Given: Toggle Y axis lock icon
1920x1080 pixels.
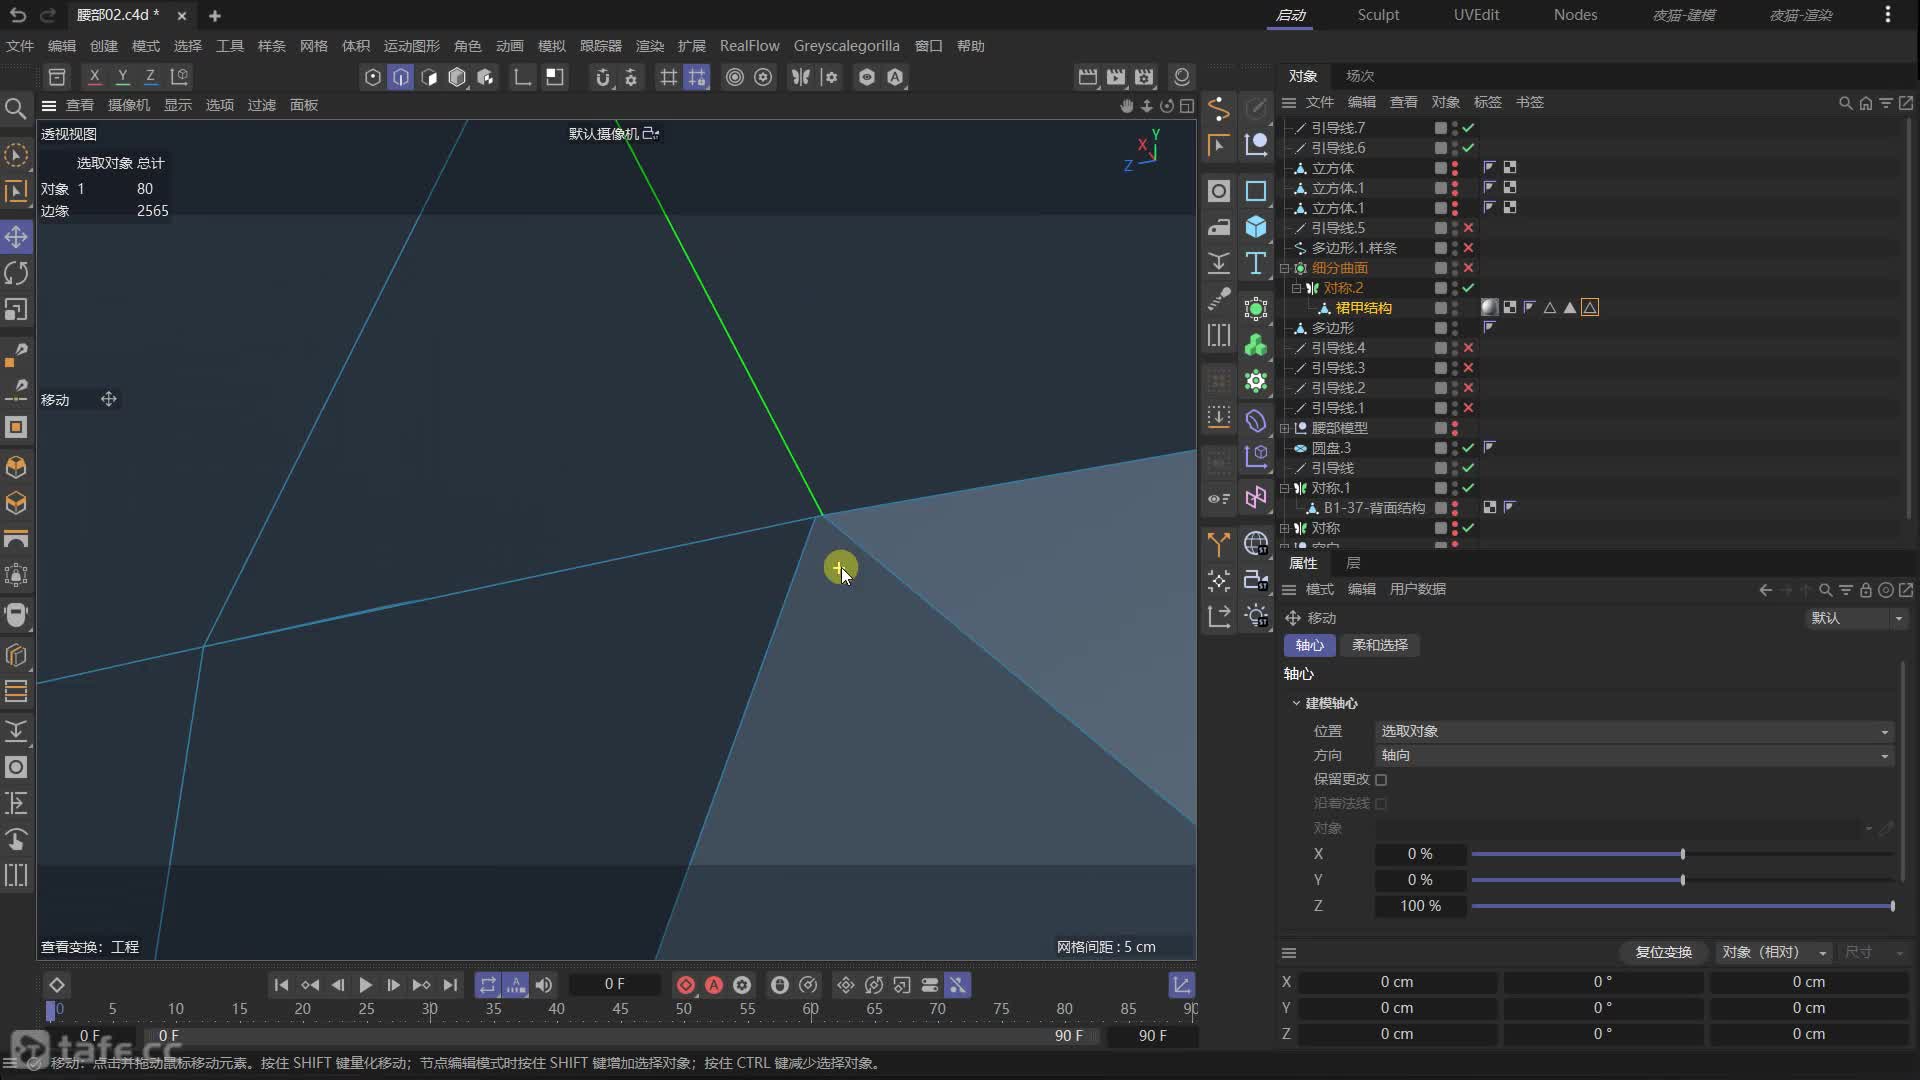Looking at the screenshot, I should pos(122,76).
